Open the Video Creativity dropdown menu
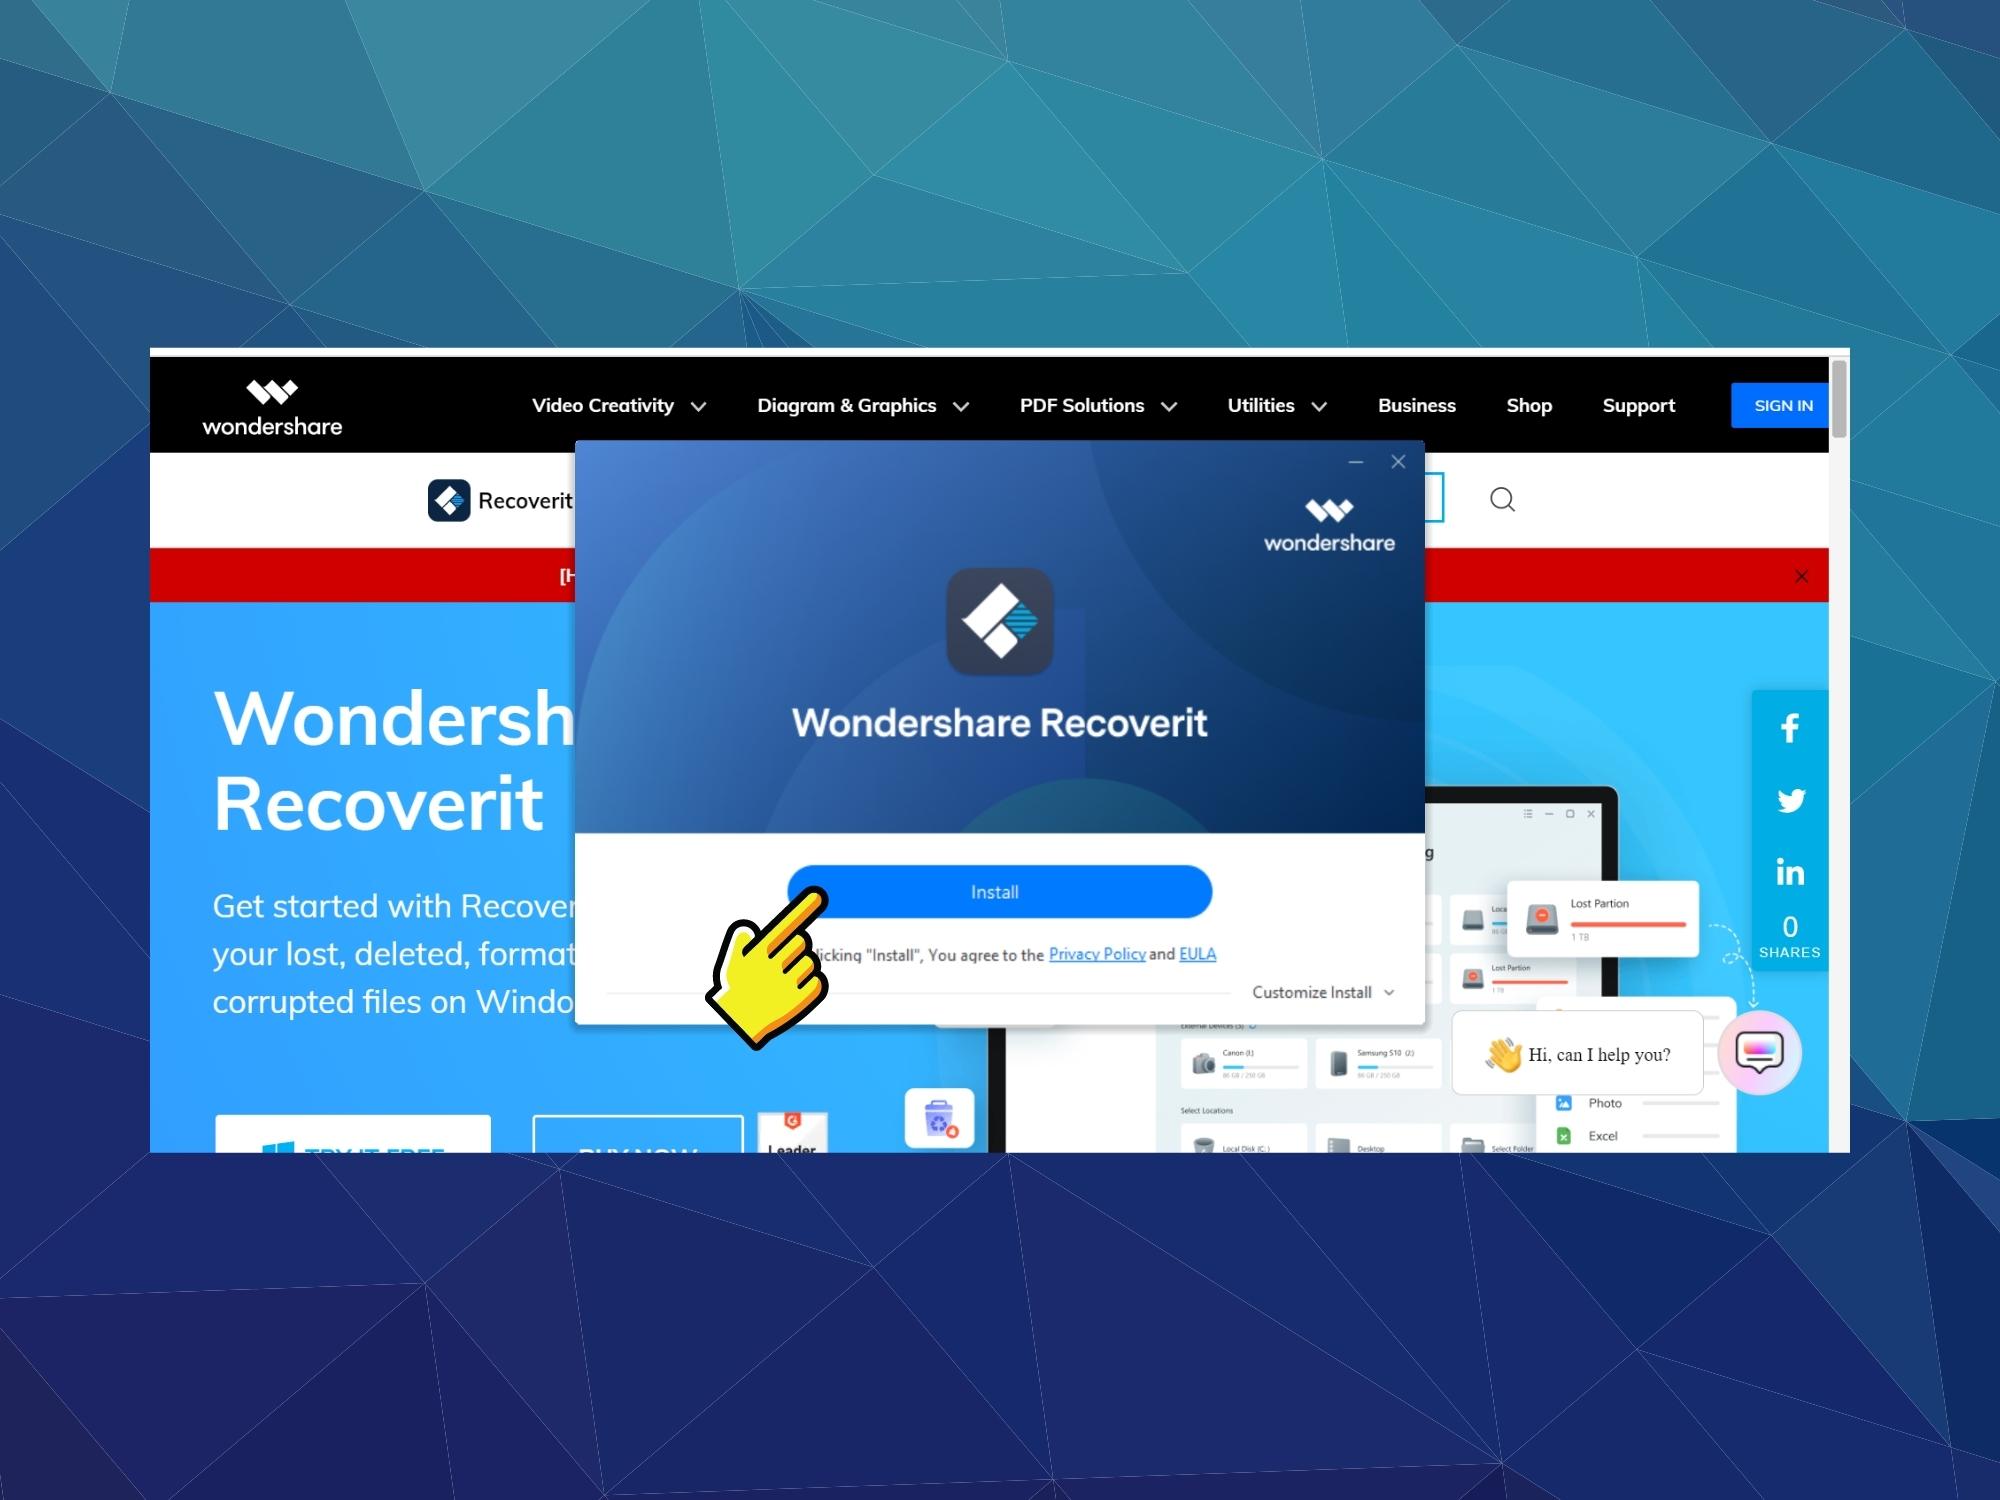 click(616, 405)
